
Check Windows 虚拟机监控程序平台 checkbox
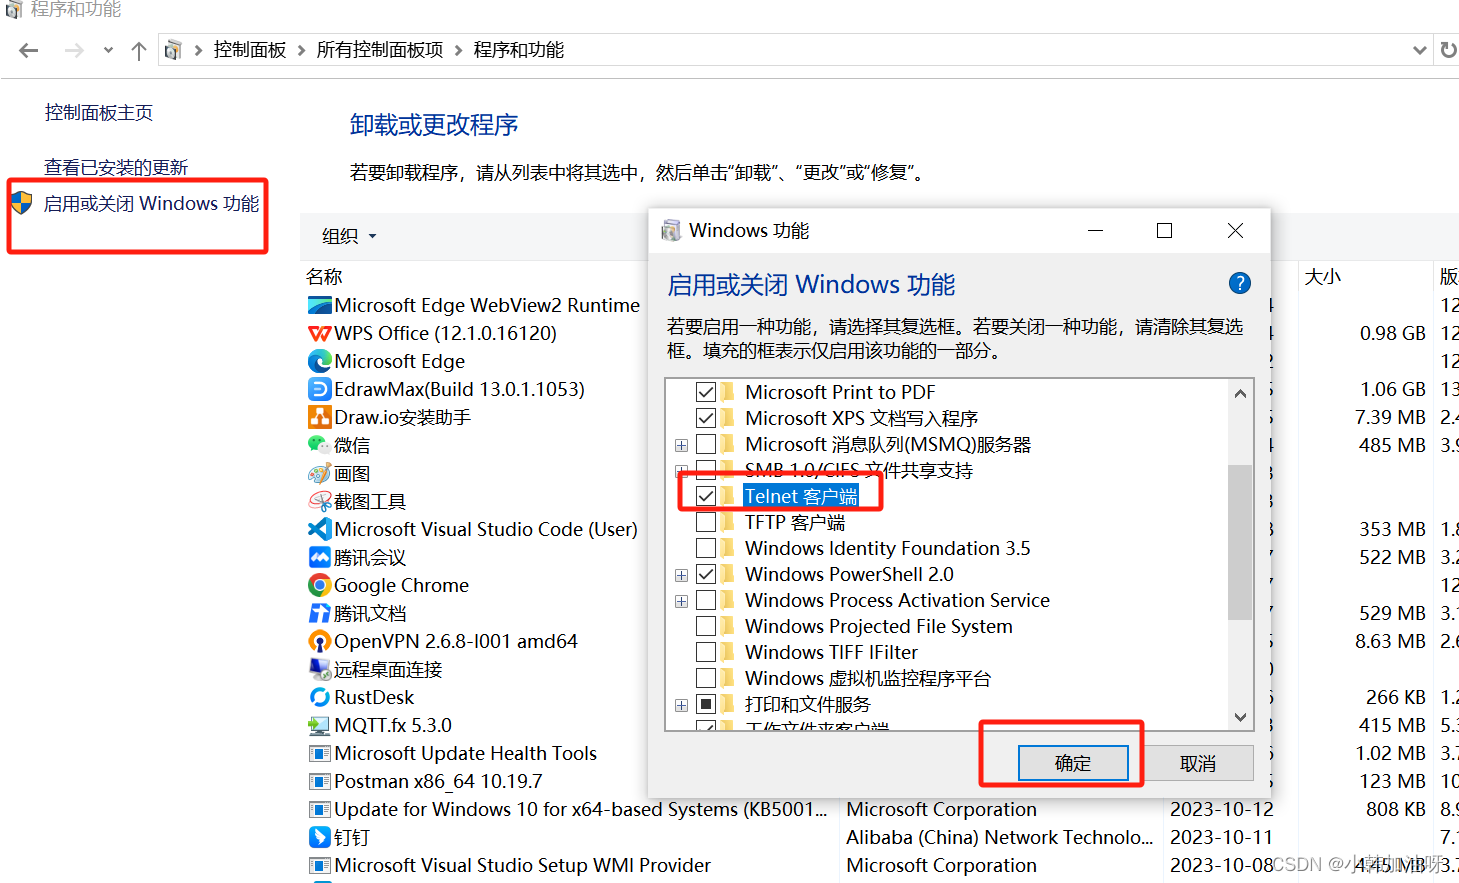706,678
